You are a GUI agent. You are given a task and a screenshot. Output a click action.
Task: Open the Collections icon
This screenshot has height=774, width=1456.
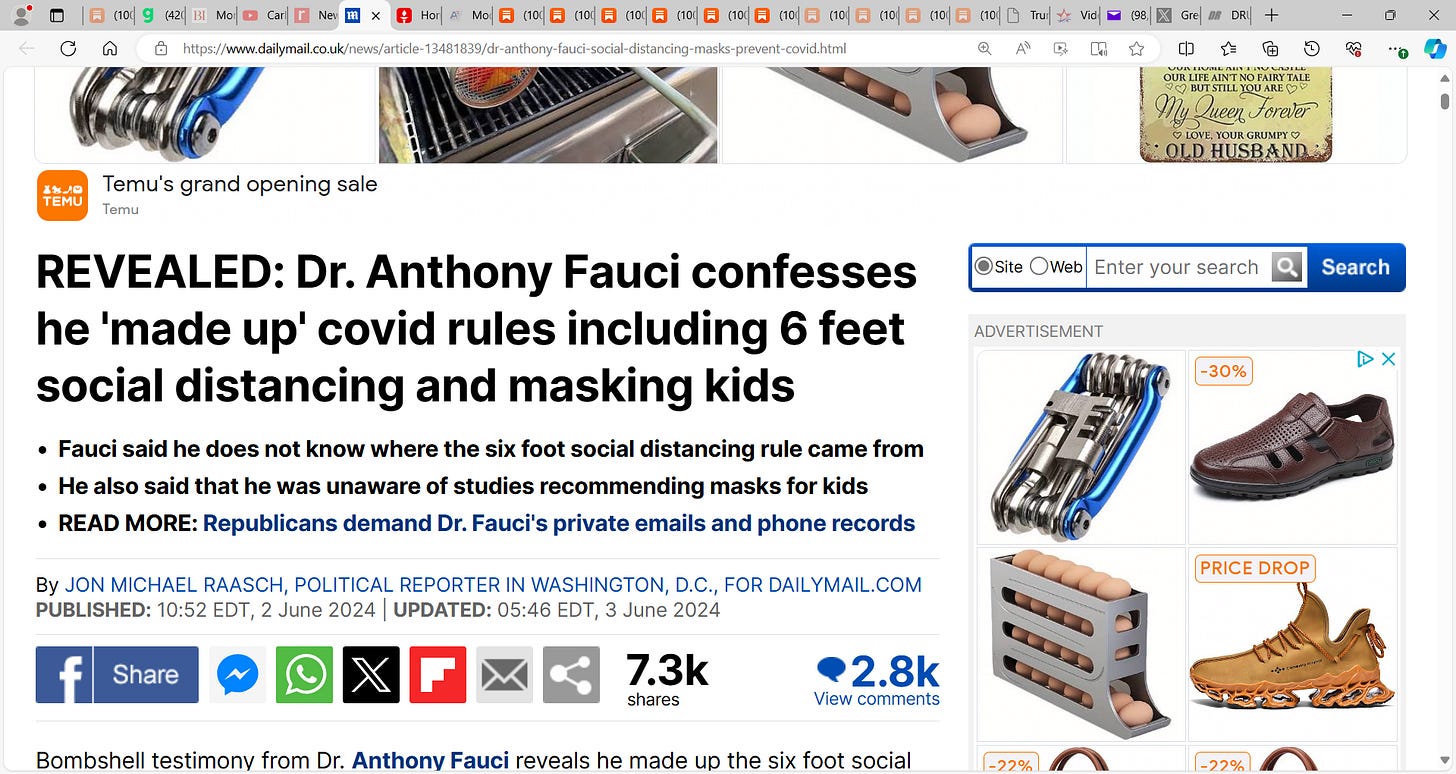tap(1270, 48)
